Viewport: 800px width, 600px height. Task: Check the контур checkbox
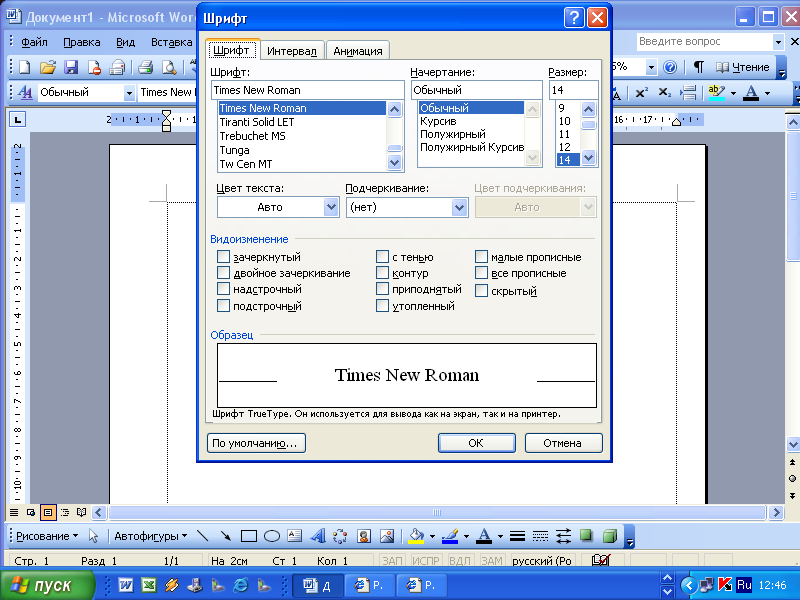[382, 272]
